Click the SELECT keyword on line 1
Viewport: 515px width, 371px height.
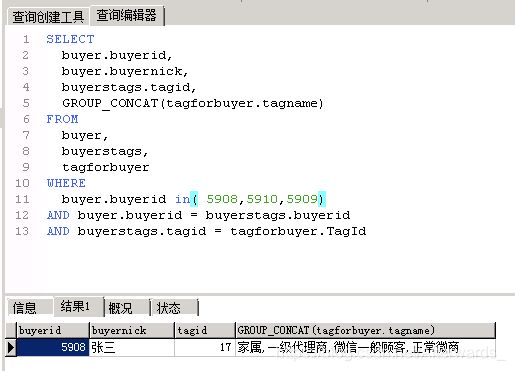[70, 39]
